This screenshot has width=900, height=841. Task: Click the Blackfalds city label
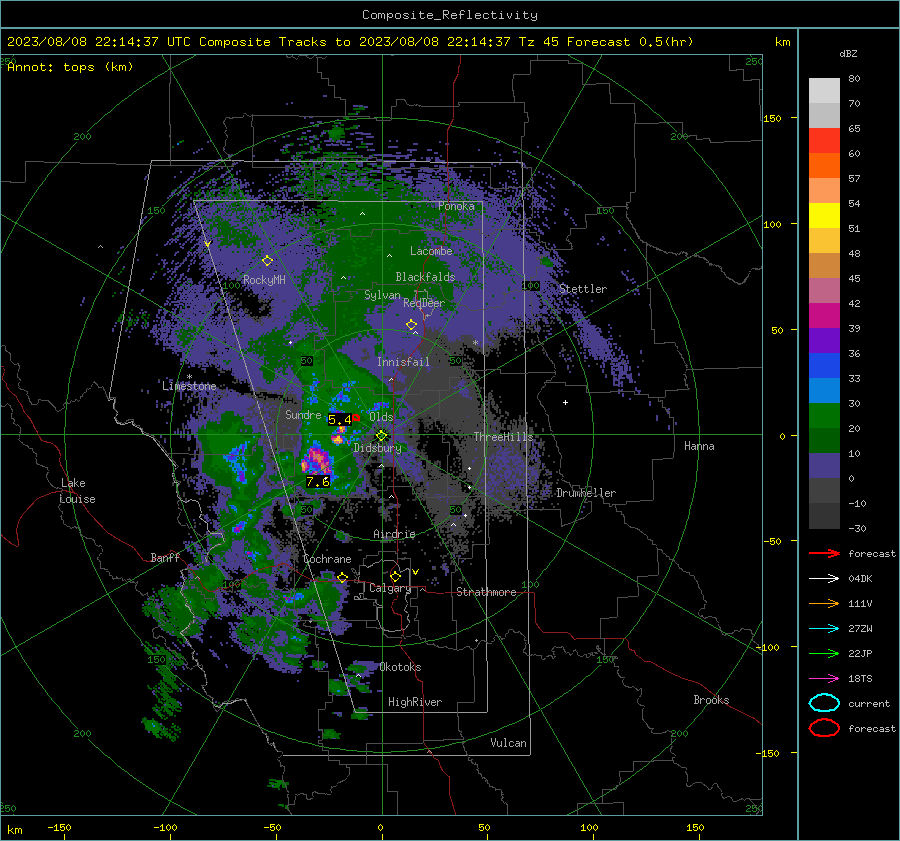click(425, 277)
